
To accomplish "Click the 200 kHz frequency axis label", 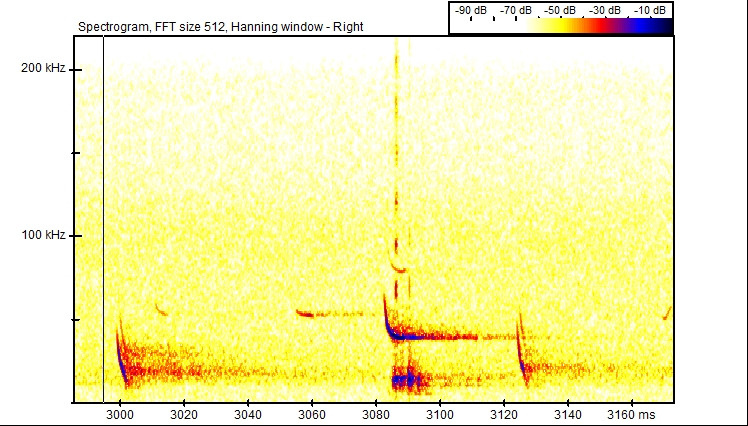I will [46, 69].
